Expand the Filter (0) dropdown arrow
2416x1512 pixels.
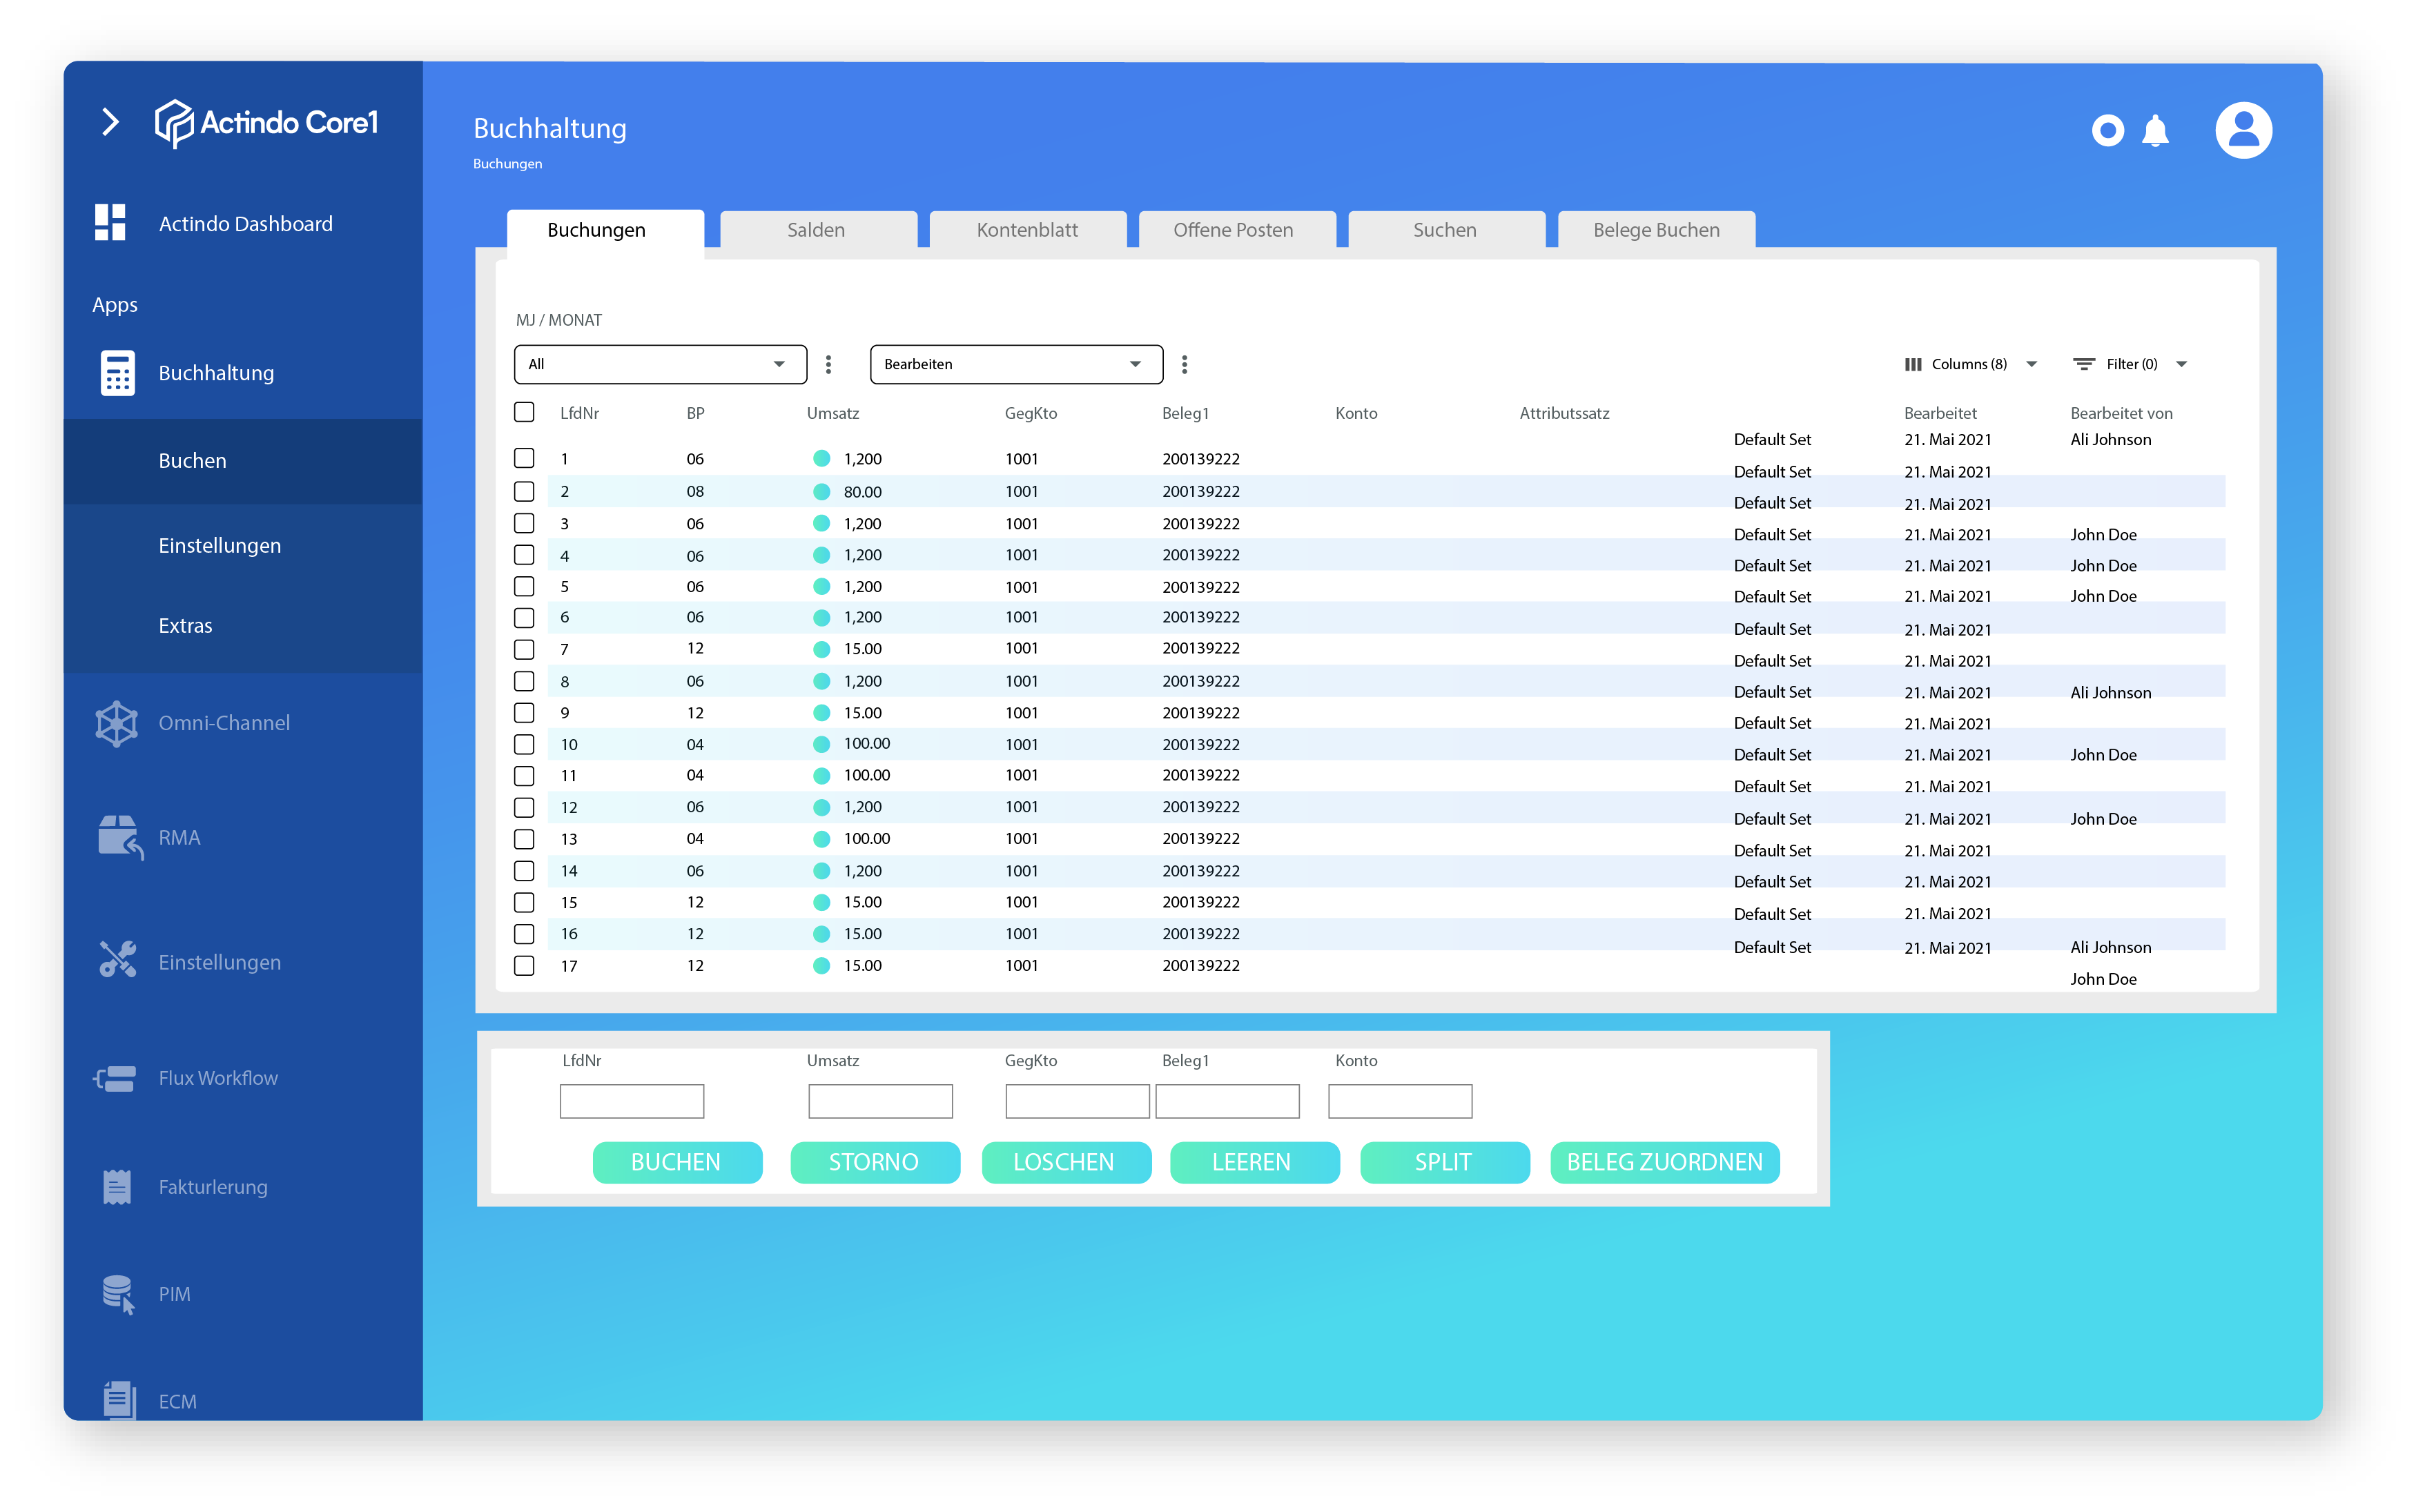click(2181, 364)
